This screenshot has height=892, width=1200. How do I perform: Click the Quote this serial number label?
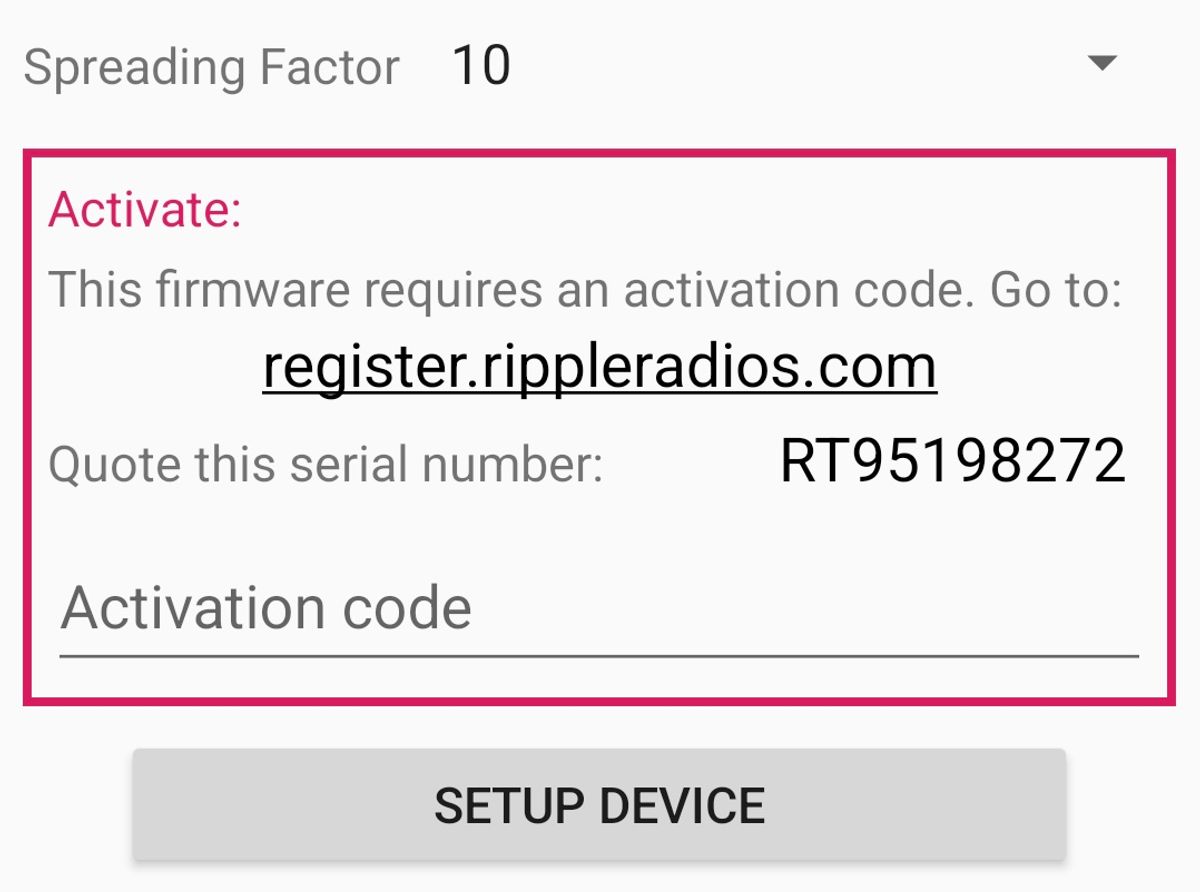[326, 465]
